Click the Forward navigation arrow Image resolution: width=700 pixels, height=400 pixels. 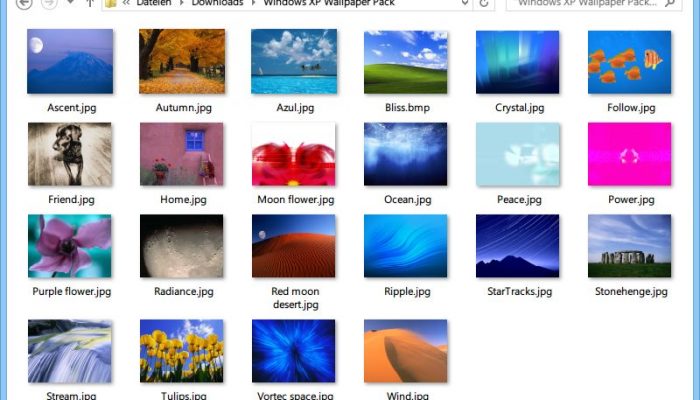[50, 3]
